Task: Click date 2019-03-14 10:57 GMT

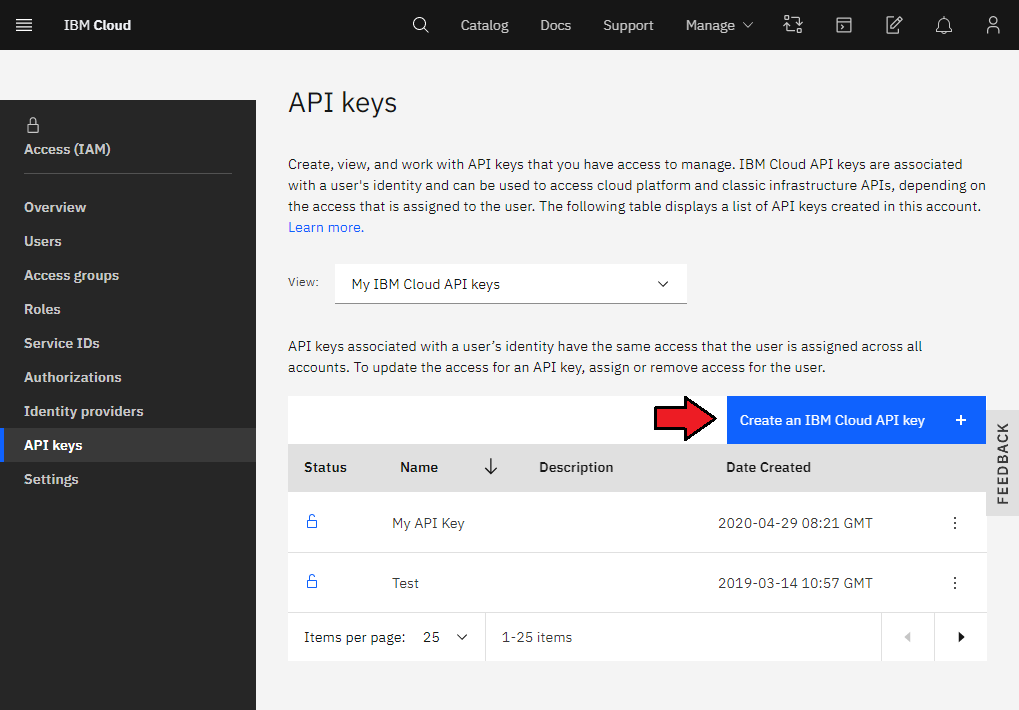Action: coord(795,583)
